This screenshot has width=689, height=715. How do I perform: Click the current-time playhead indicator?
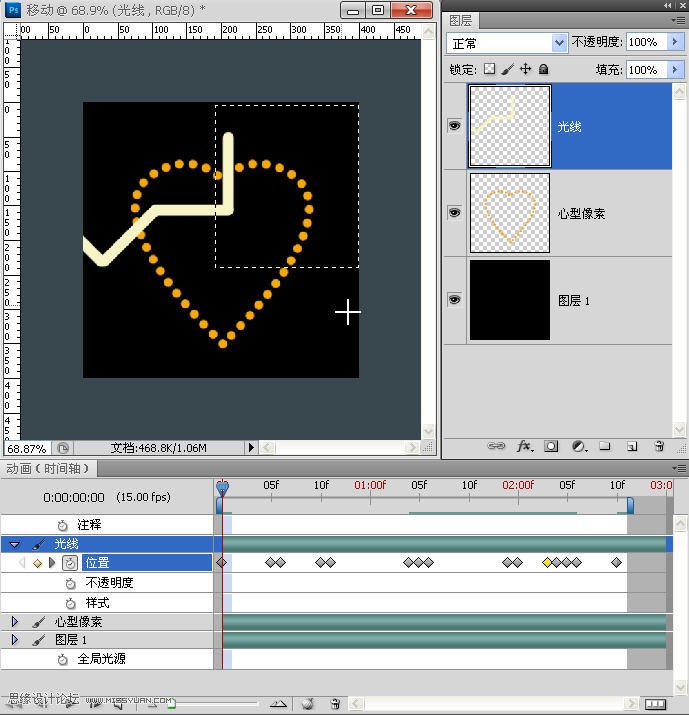tap(223, 488)
